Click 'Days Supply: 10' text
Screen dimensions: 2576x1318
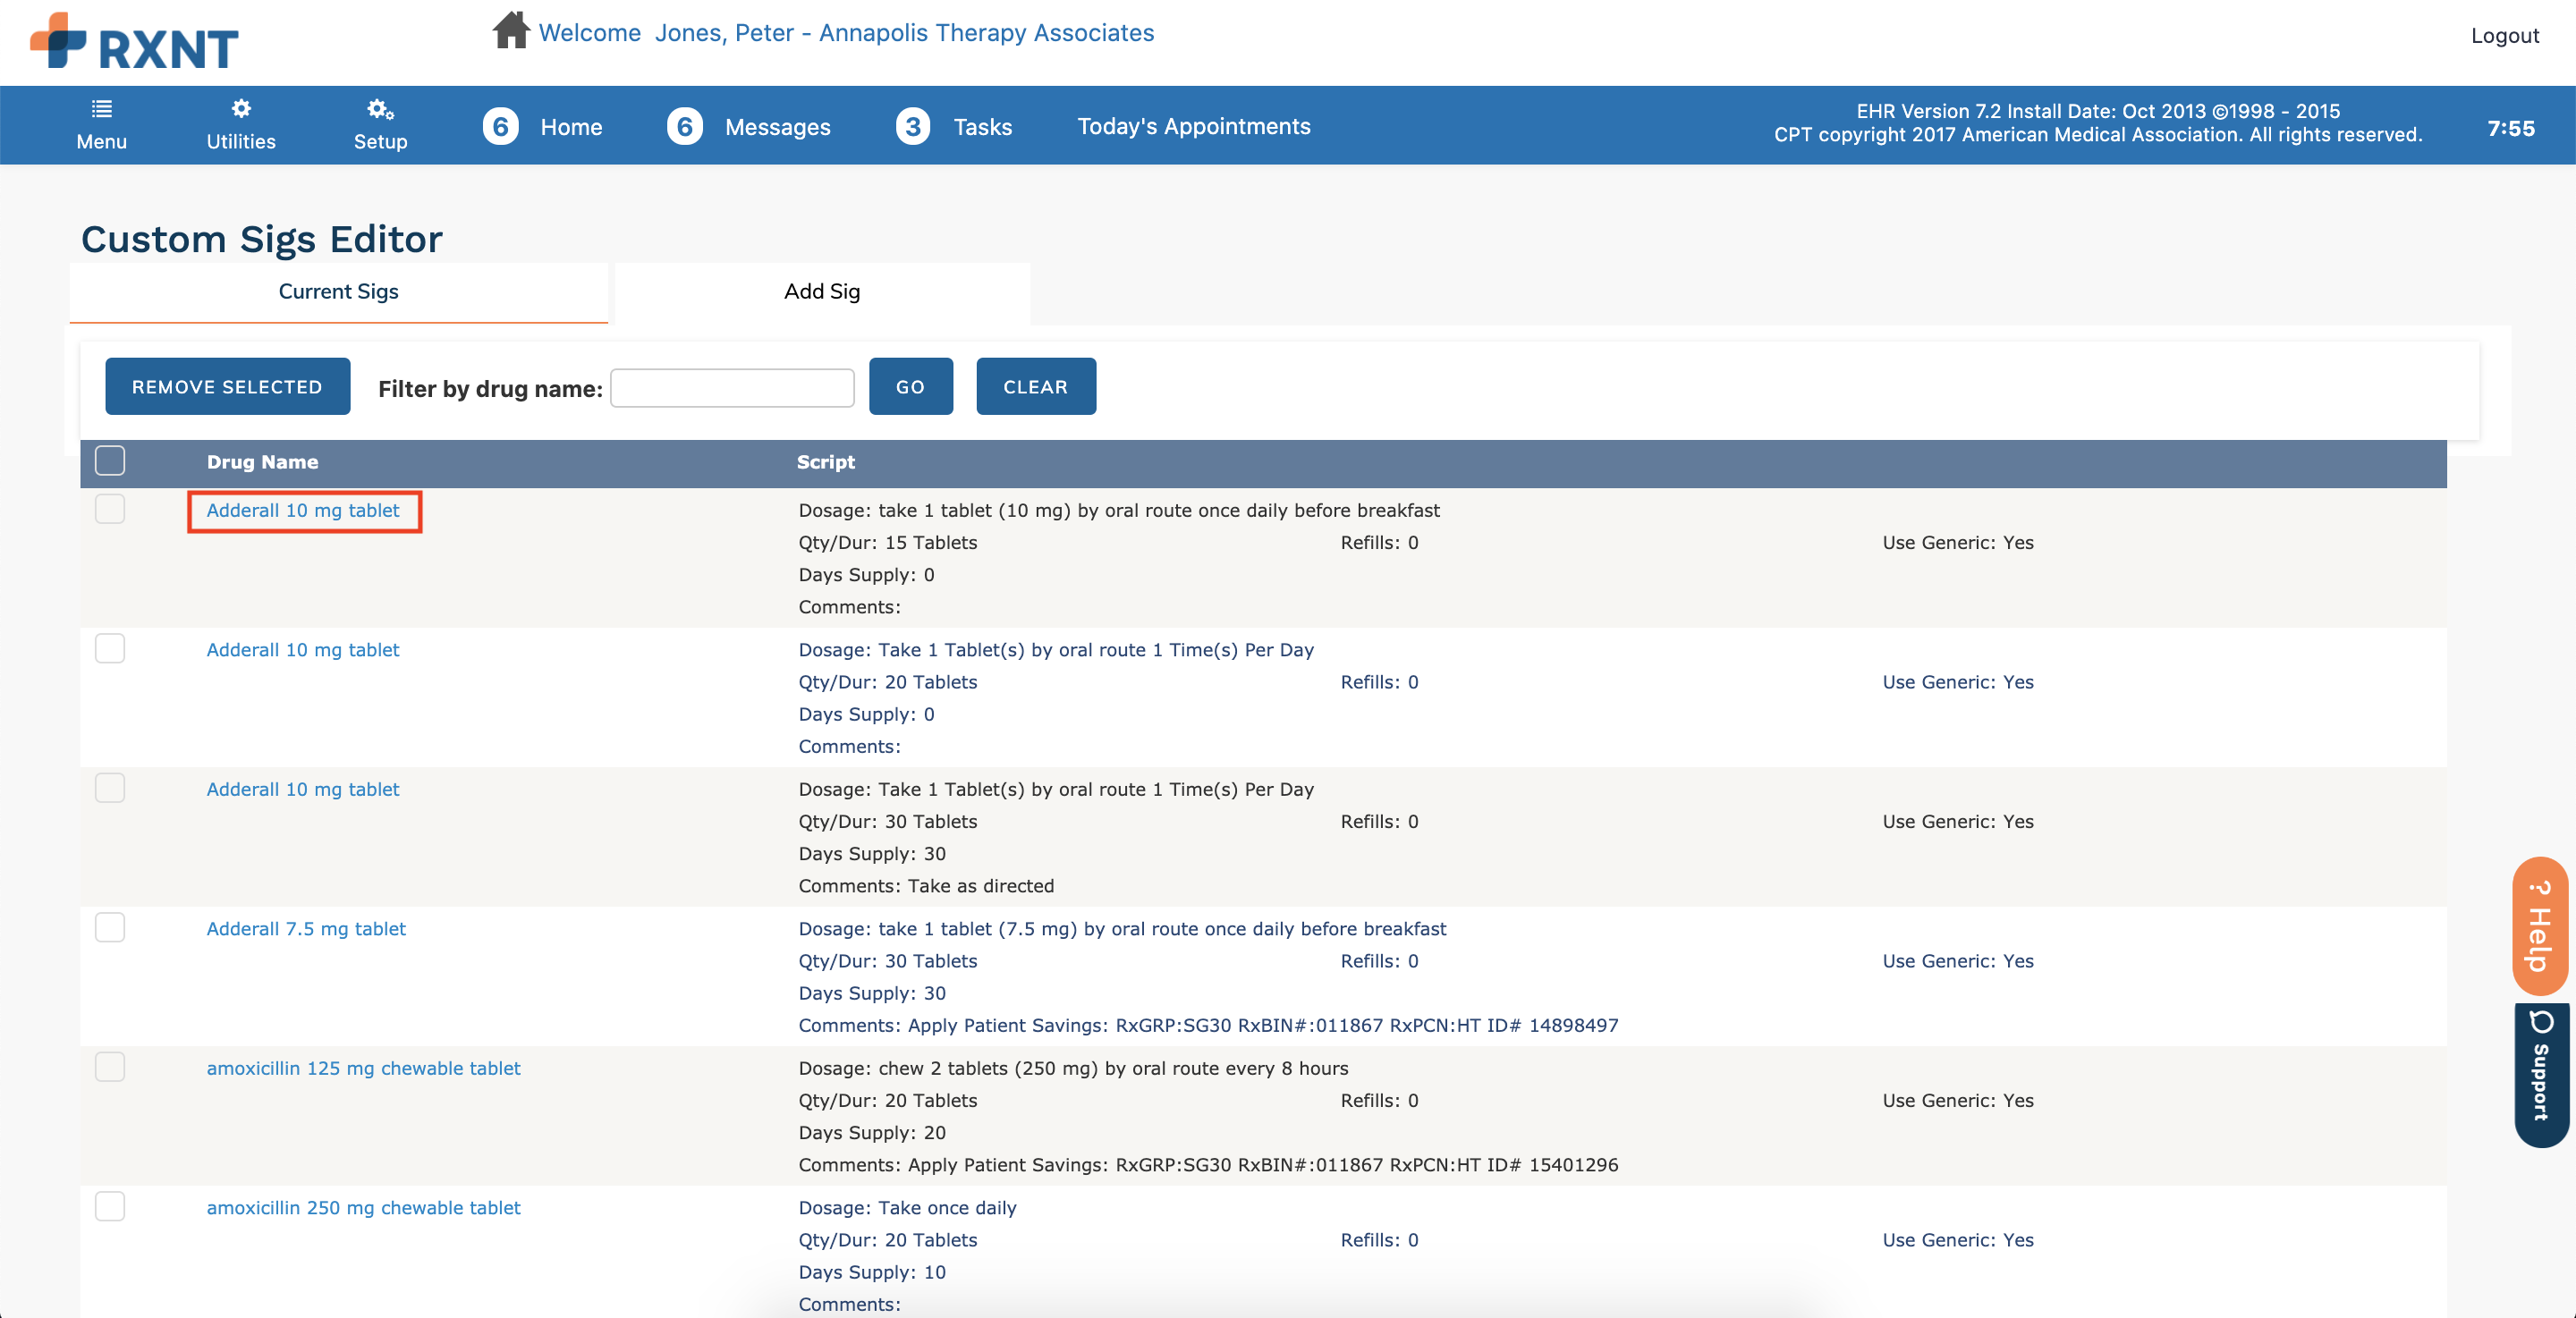[x=872, y=1273]
